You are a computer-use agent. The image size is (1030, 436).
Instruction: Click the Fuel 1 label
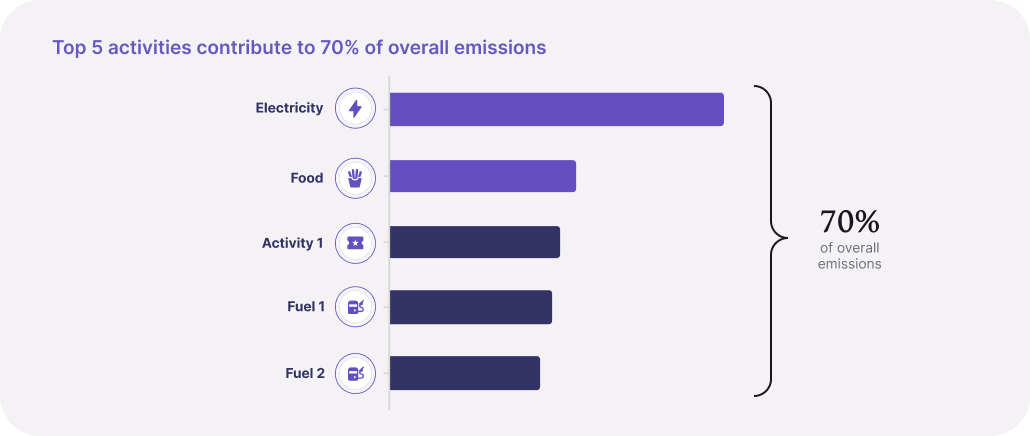pyautogui.click(x=305, y=307)
